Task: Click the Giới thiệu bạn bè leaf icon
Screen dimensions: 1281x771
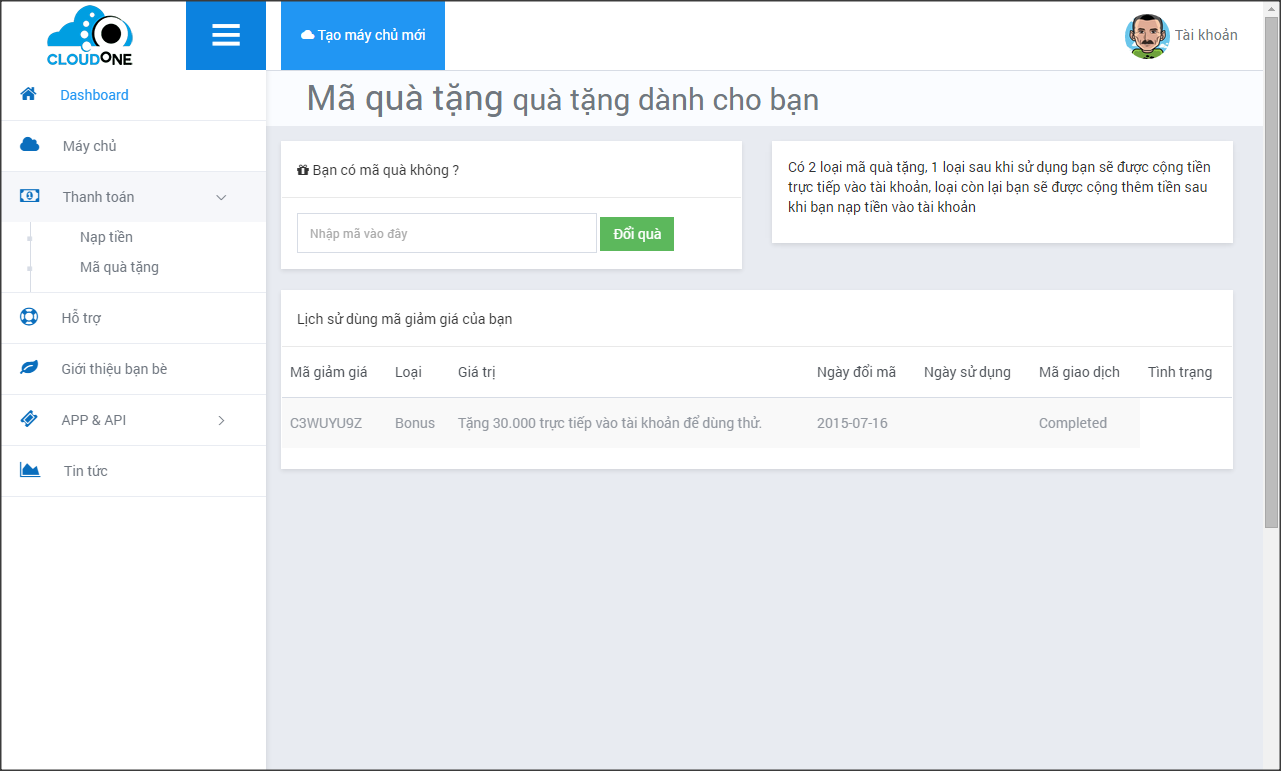Action: (29, 368)
